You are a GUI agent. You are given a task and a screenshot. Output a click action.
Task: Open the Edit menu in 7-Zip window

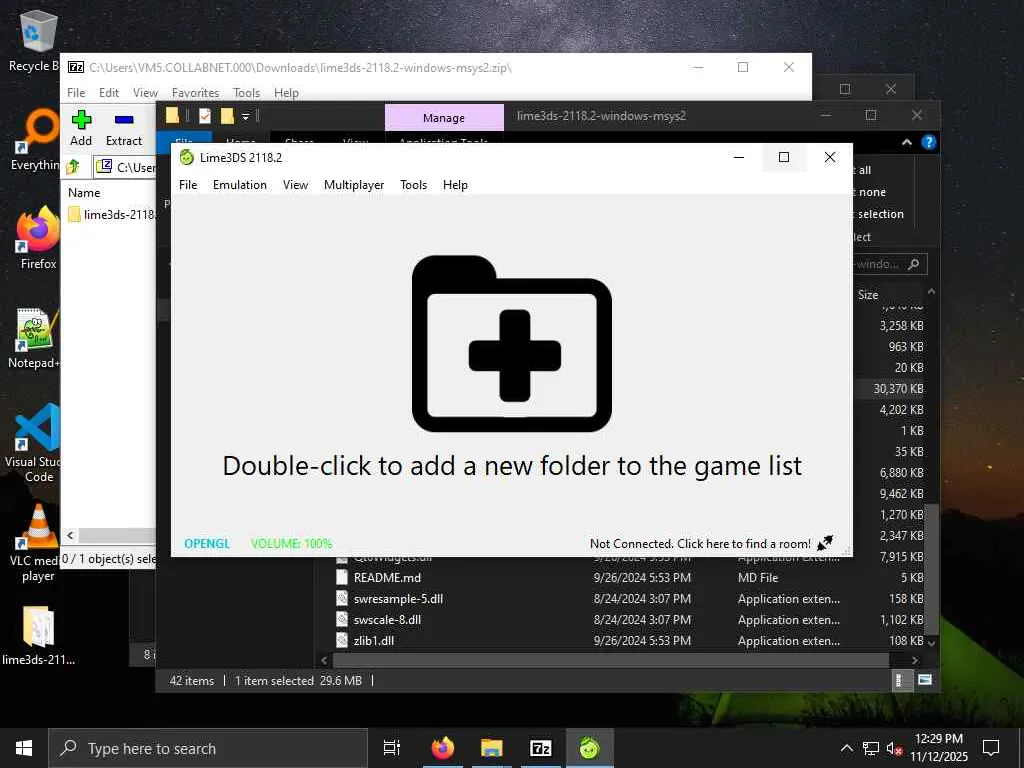click(x=109, y=93)
